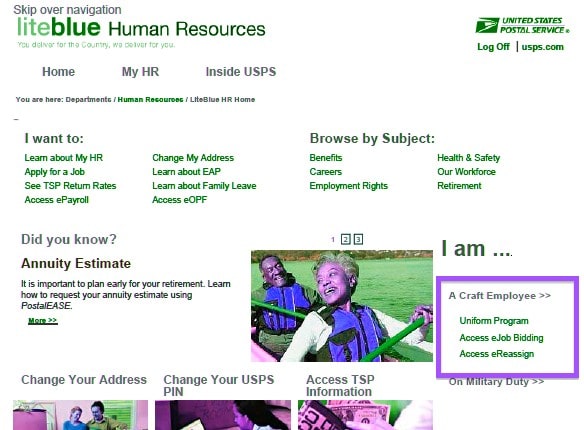Expand the On Military Duty section
Viewport: 584px width, 430px height.
(496, 382)
